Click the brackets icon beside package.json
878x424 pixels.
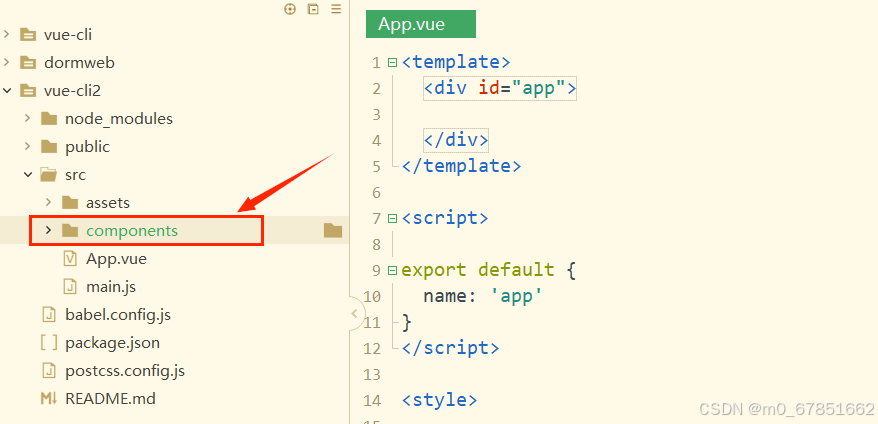49,343
